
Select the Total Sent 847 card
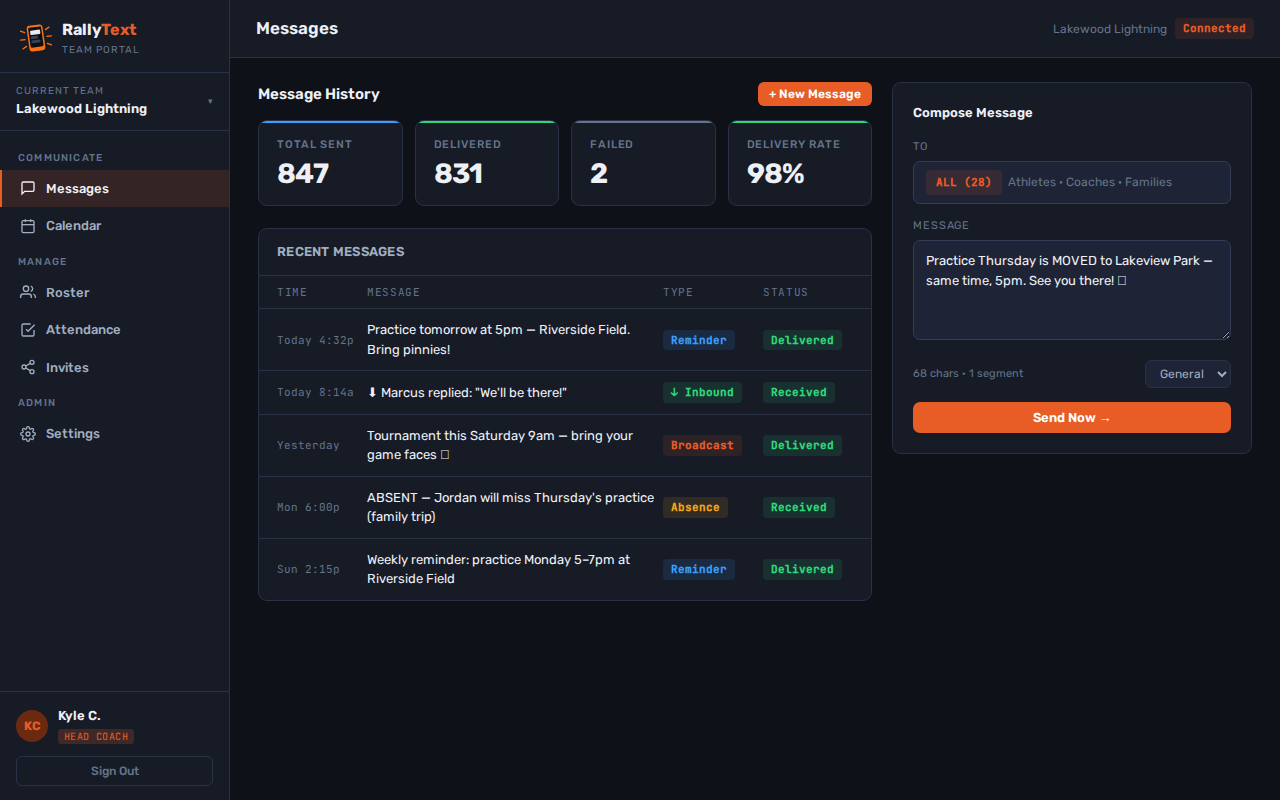tap(330, 163)
